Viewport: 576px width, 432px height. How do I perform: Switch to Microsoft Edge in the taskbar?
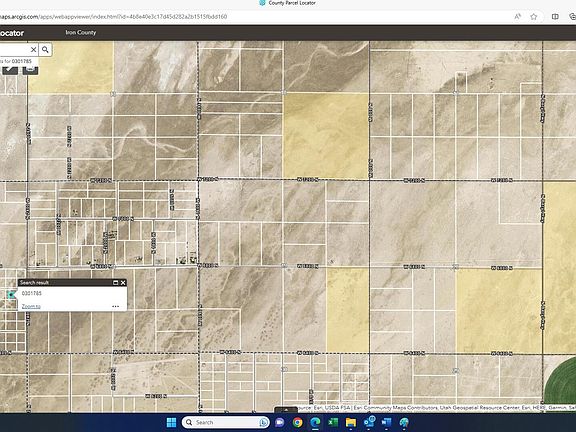pyautogui.click(x=315, y=422)
